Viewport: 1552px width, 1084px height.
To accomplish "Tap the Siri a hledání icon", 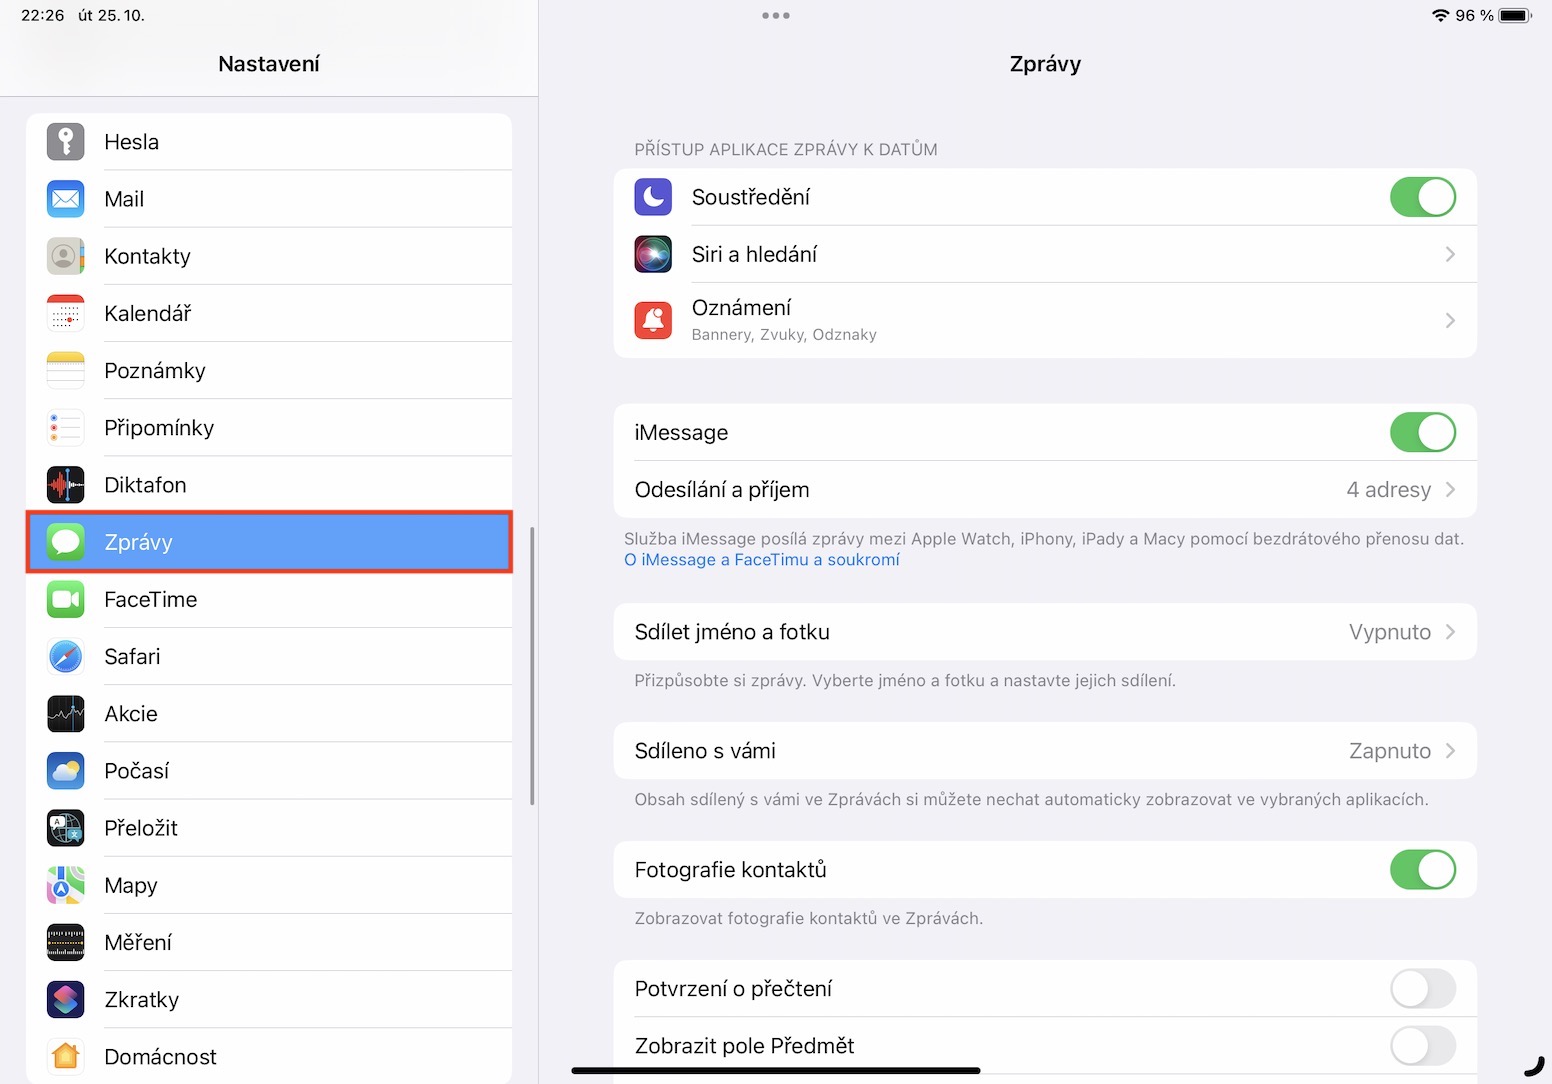I will coord(653,254).
